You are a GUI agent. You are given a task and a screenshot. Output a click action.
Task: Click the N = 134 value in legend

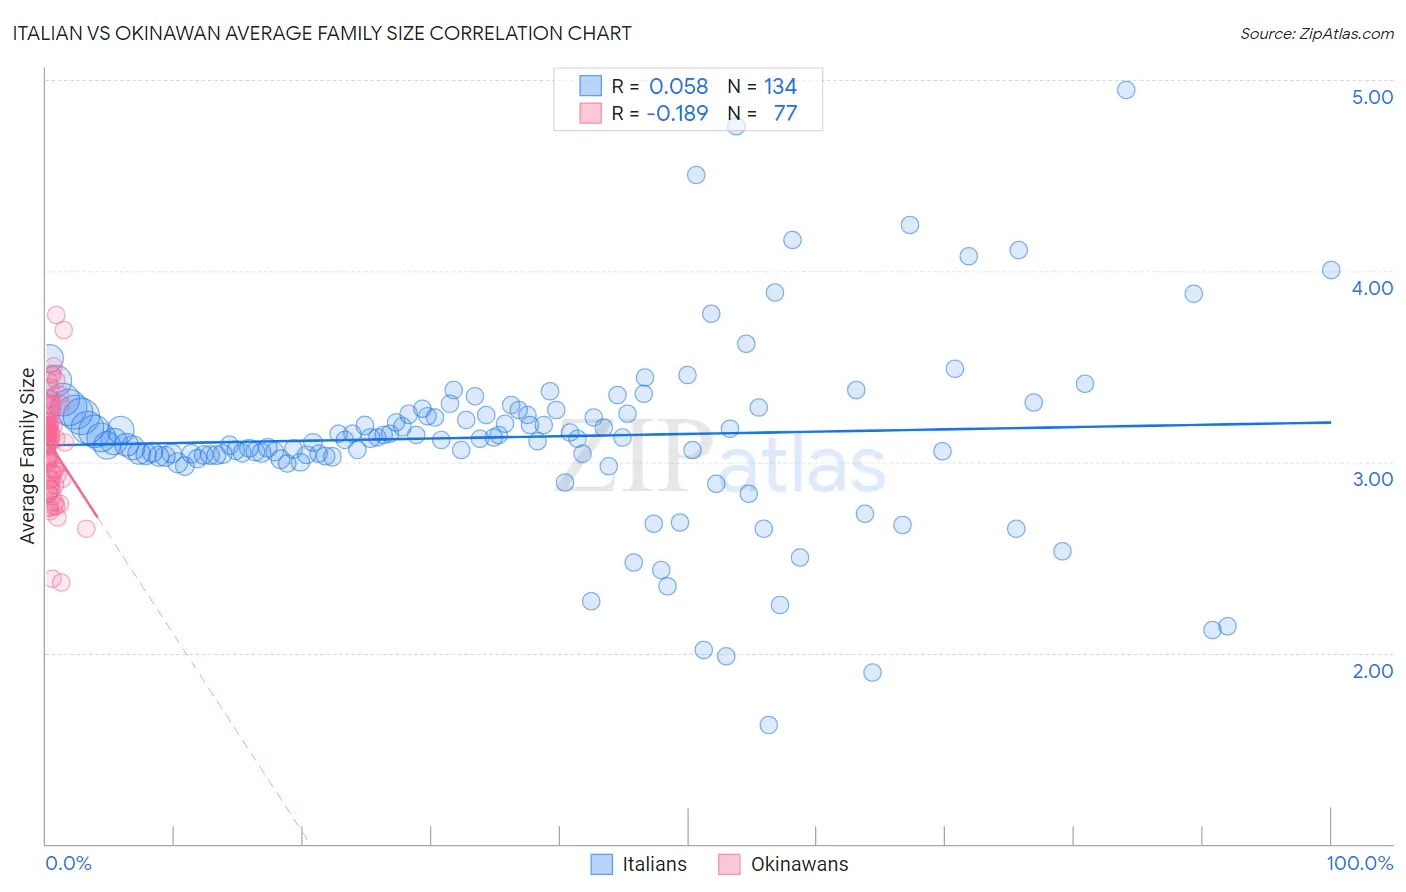pos(762,86)
